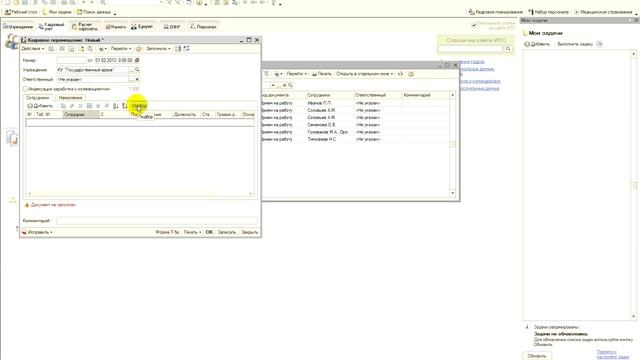Open Форма Т-5а print form
The width and height of the screenshot is (640, 360).
[x=167, y=232]
